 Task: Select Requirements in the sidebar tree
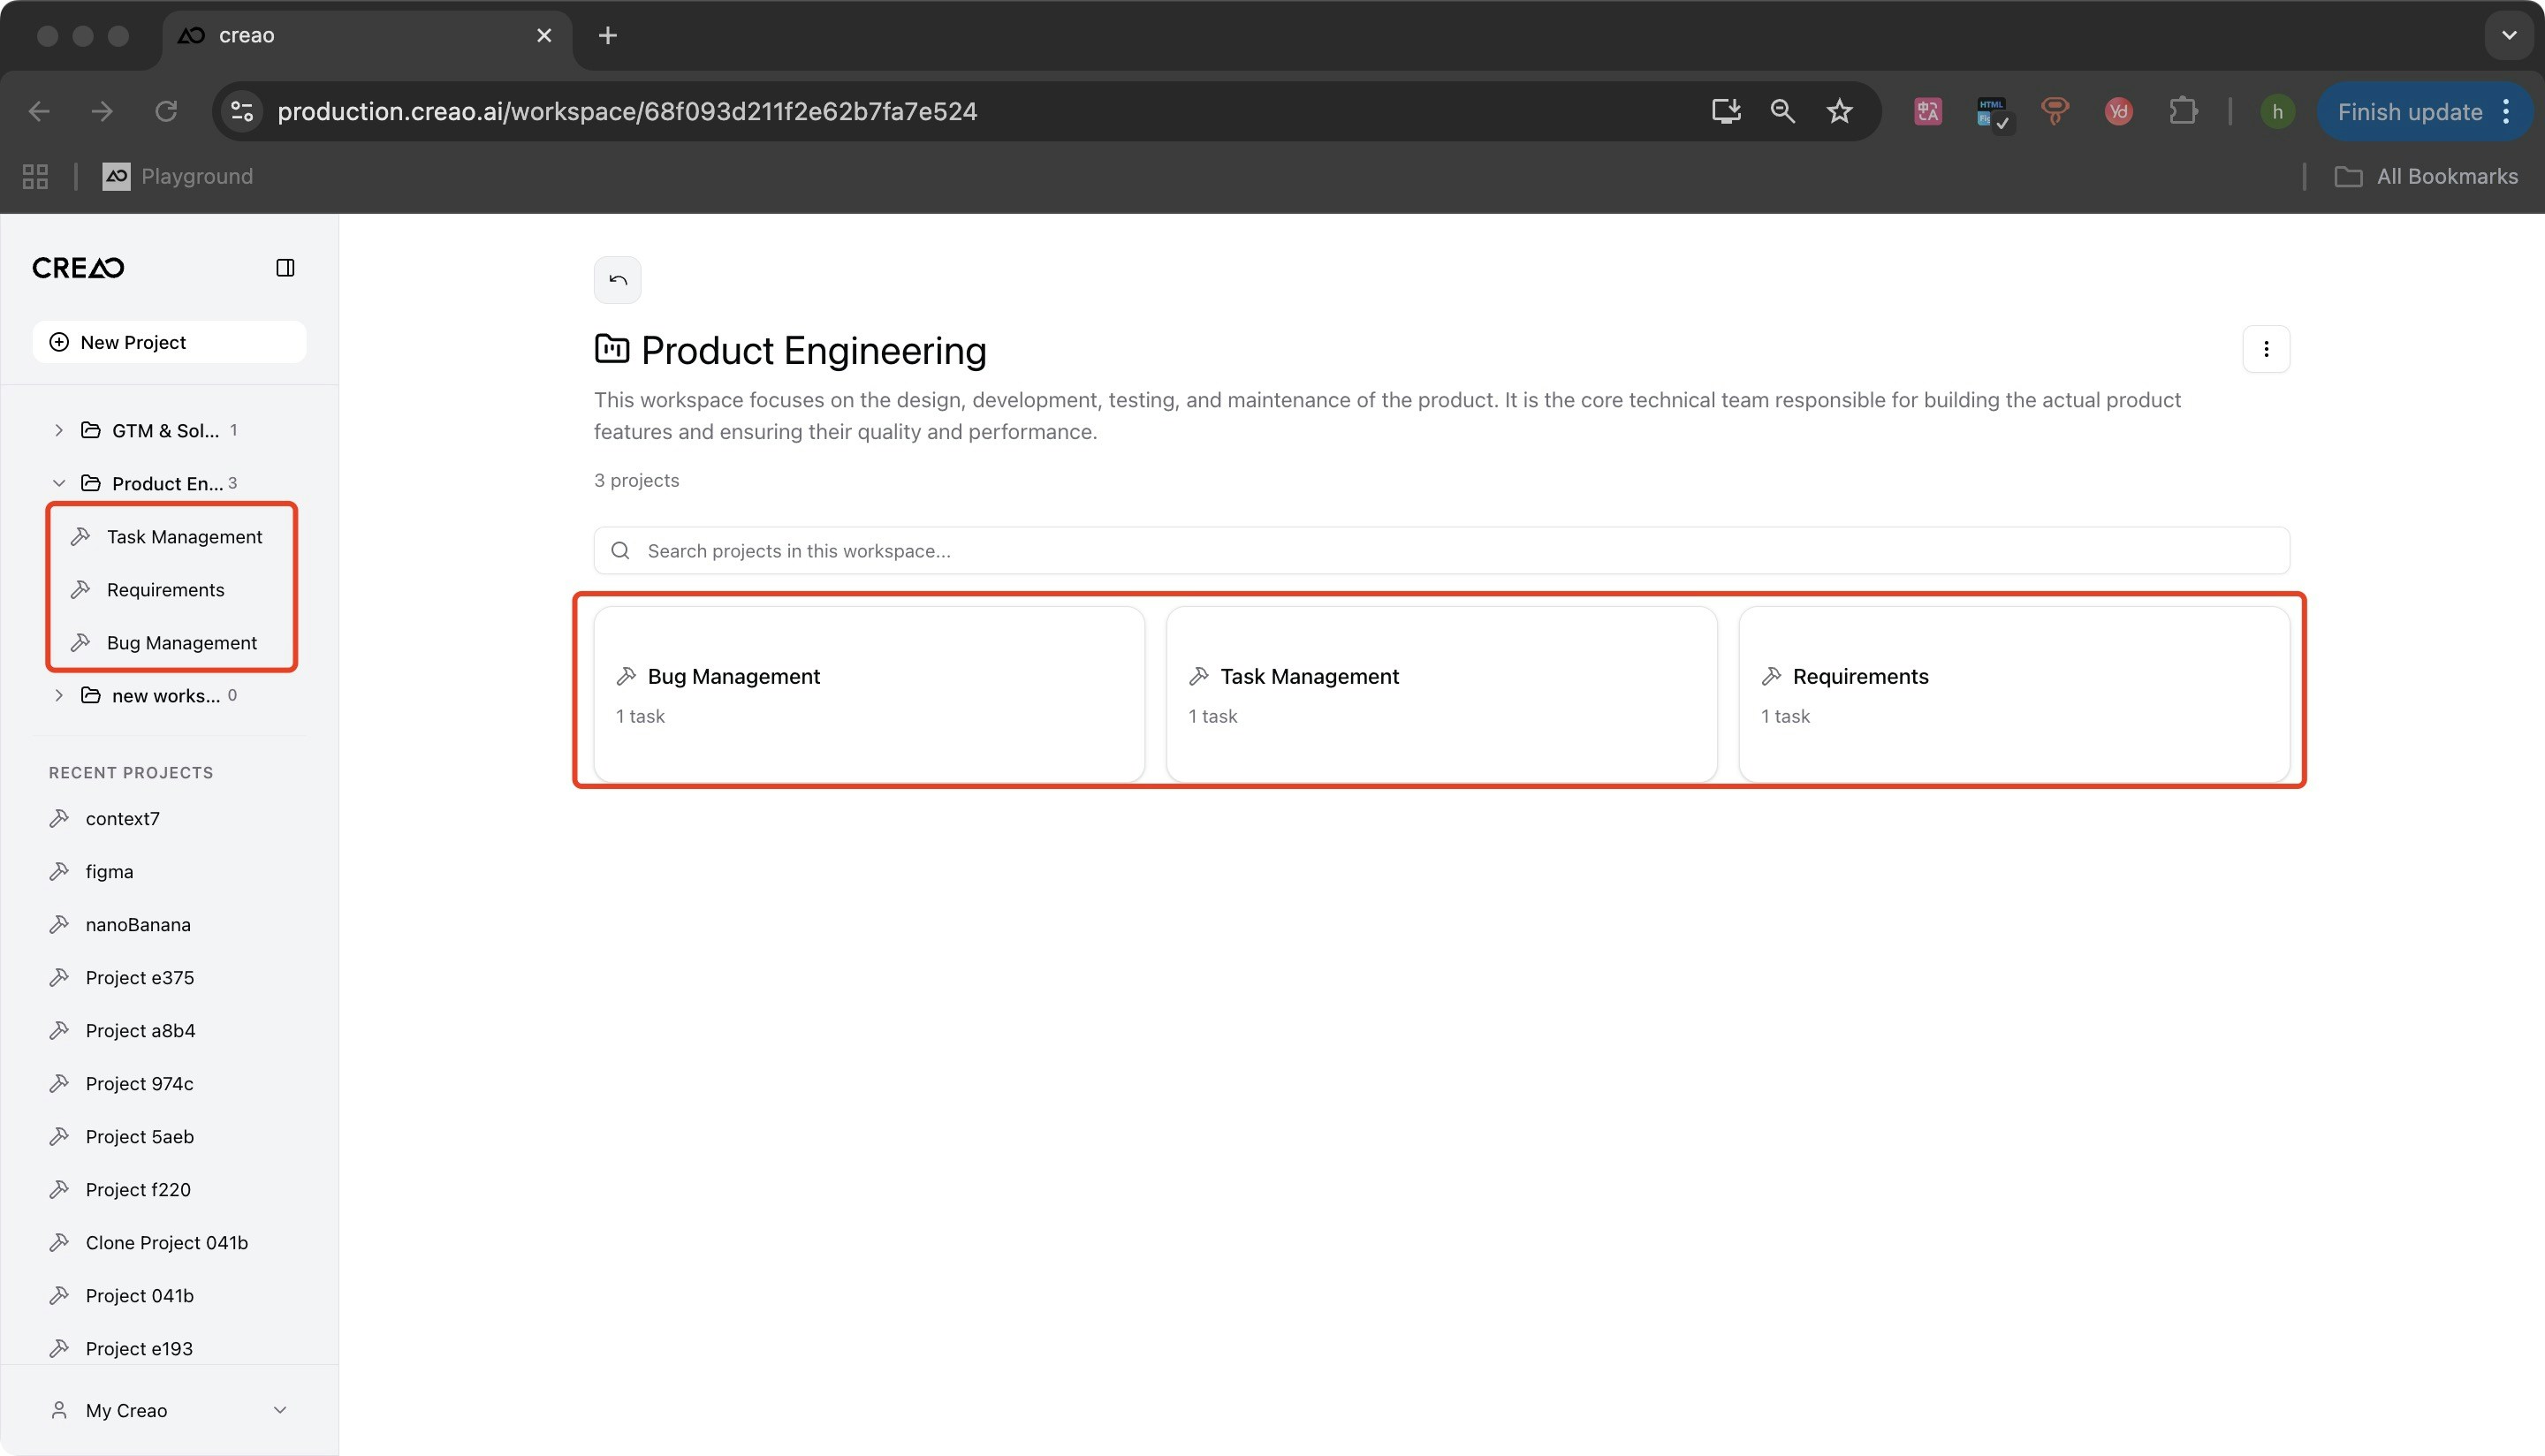pyautogui.click(x=165, y=590)
